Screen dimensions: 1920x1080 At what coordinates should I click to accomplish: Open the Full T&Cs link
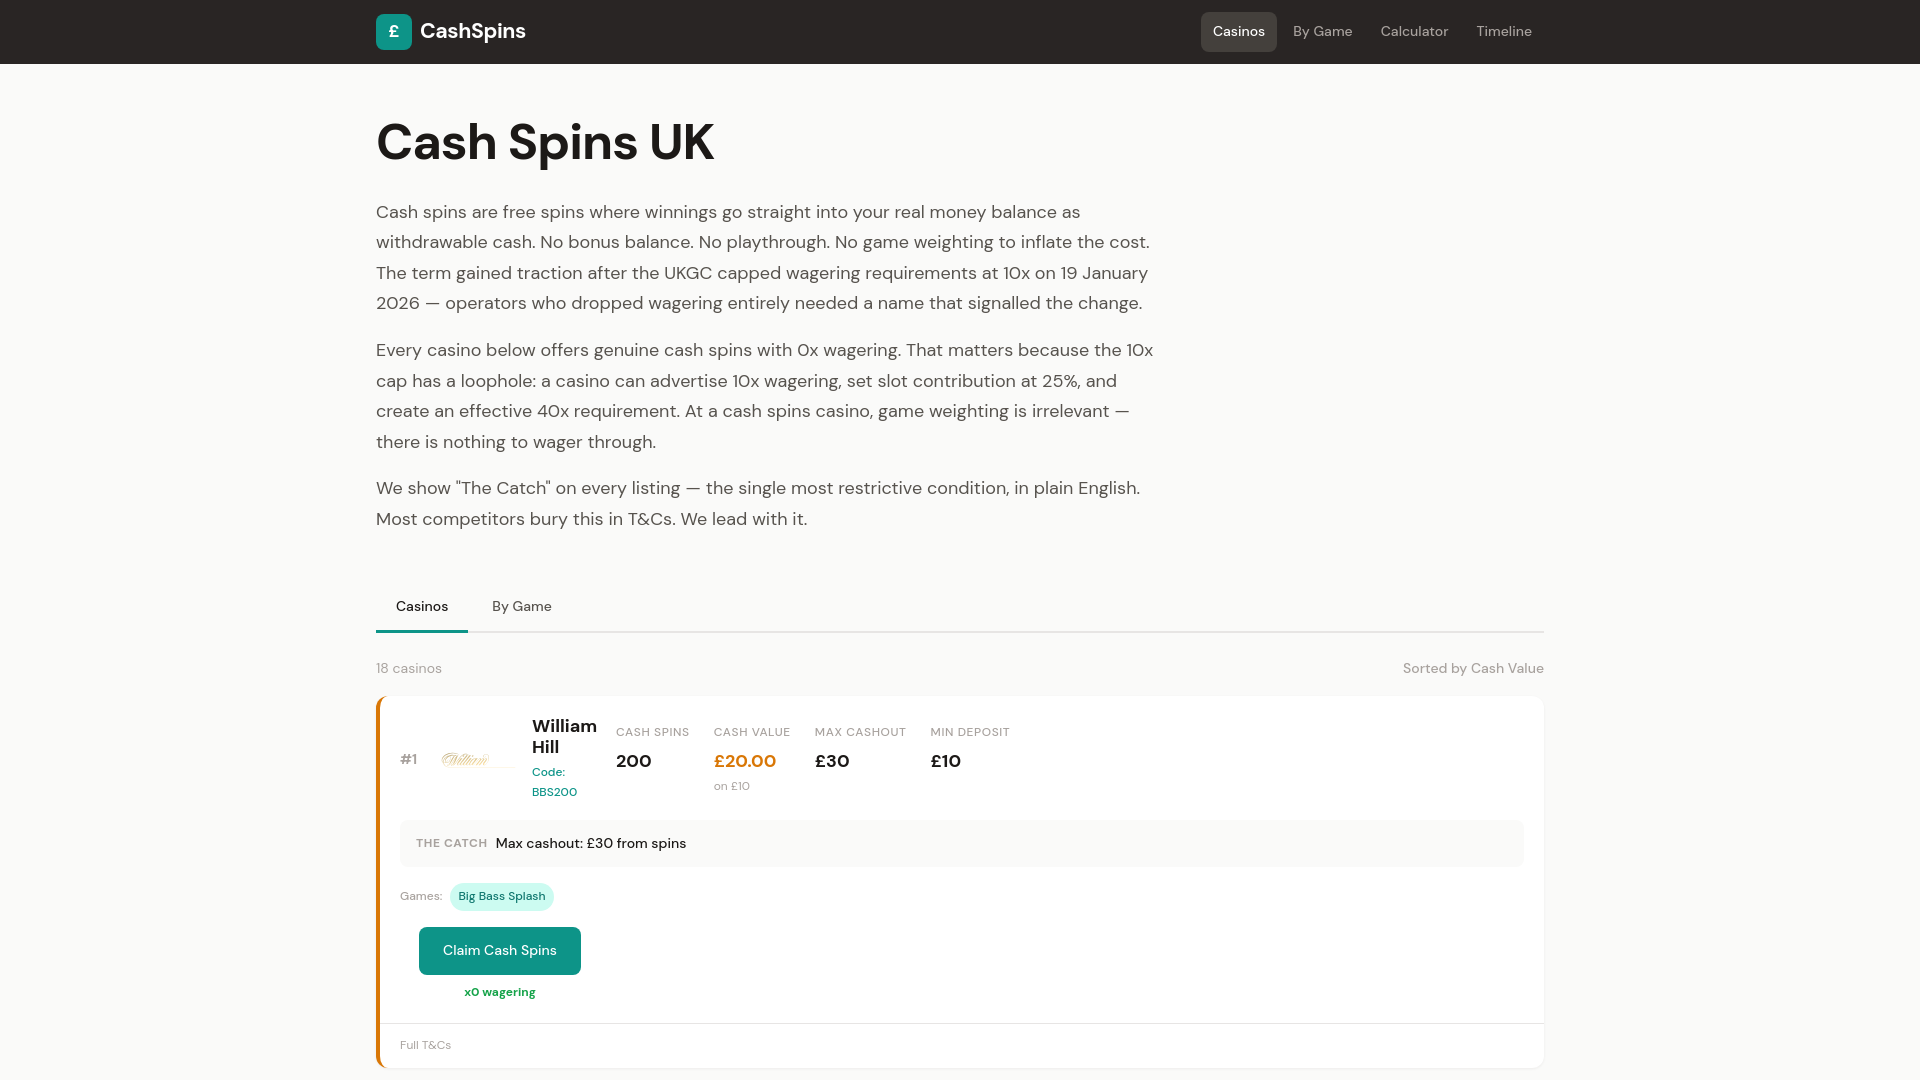tap(425, 1045)
